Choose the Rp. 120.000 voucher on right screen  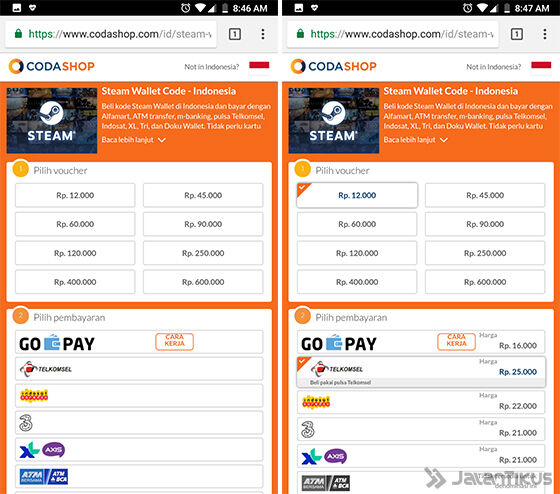coord(357,253)
